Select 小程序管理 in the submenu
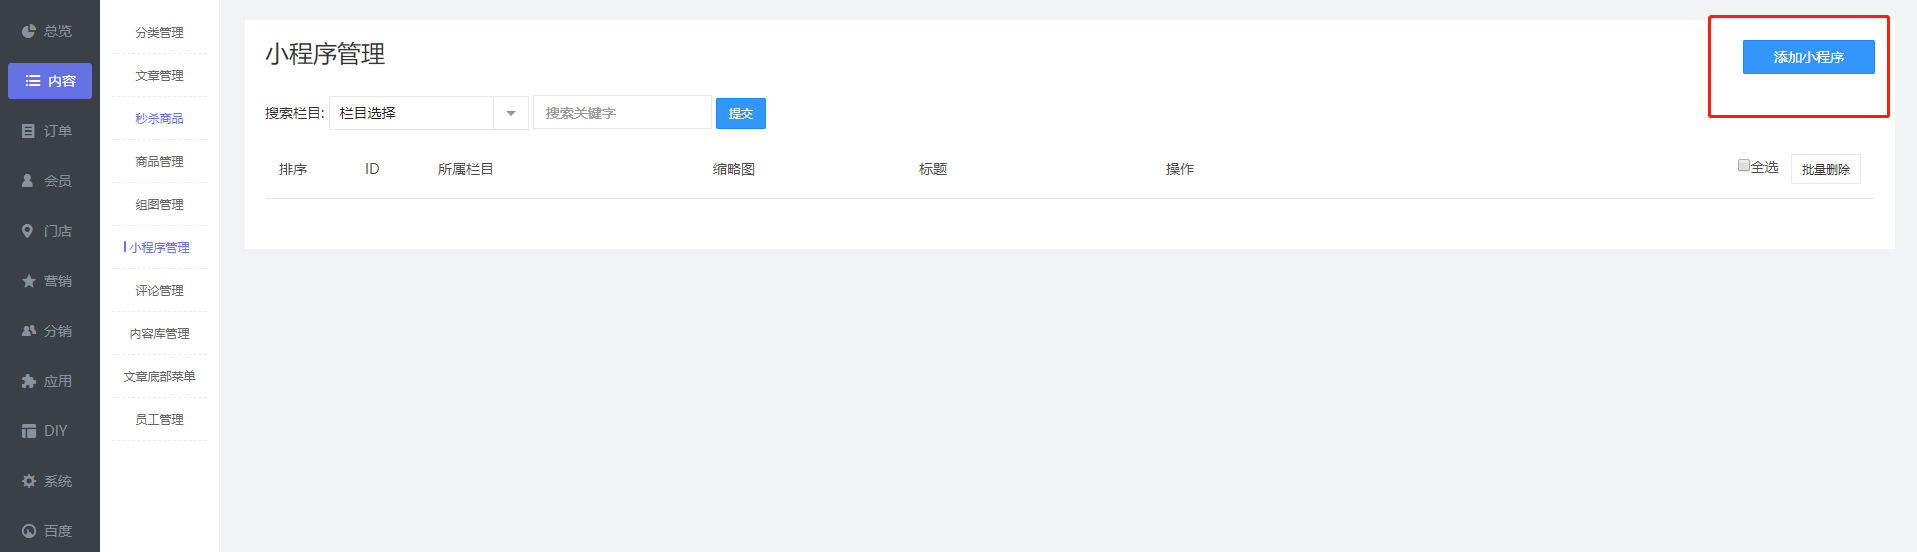Viewport: 1917px width, 552px height. [160, 247]
